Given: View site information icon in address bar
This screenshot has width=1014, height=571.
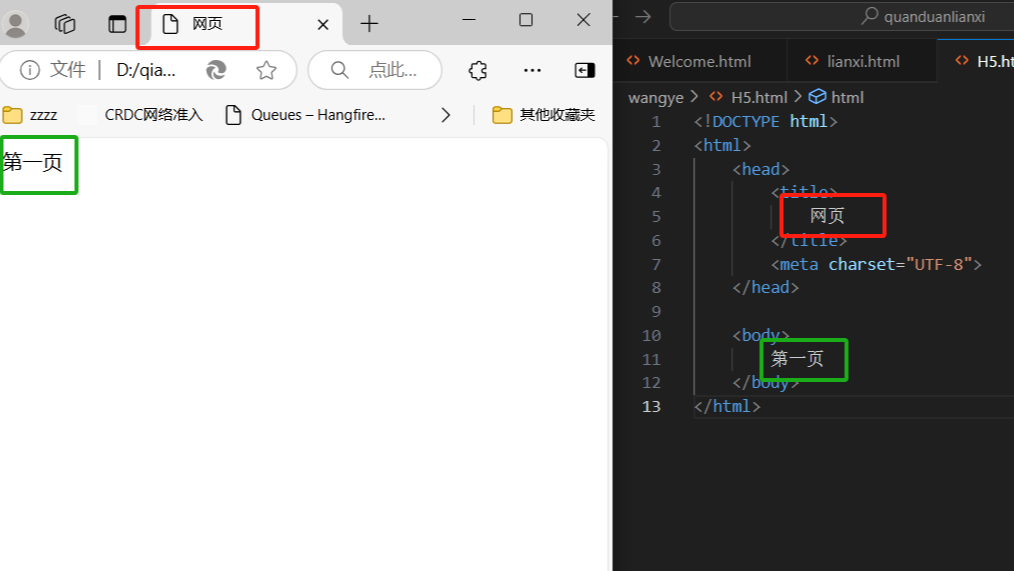Looking at the screenshot, I should [30, 70].
